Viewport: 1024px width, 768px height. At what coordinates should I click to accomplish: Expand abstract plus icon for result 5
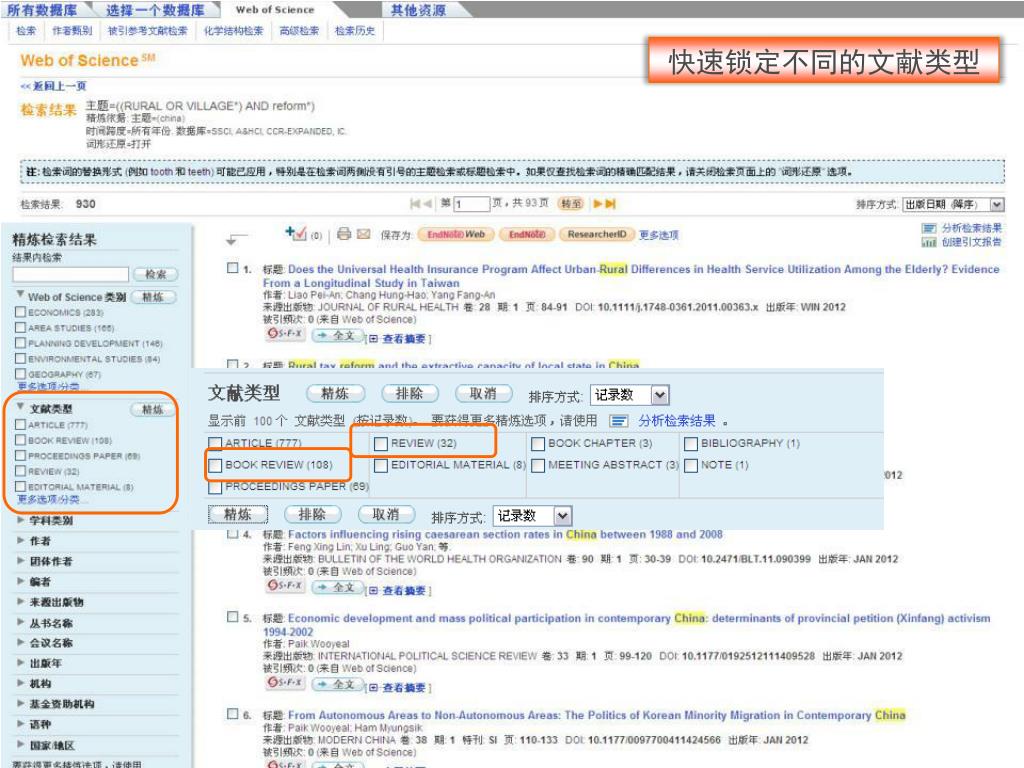(x=373, y=688)
